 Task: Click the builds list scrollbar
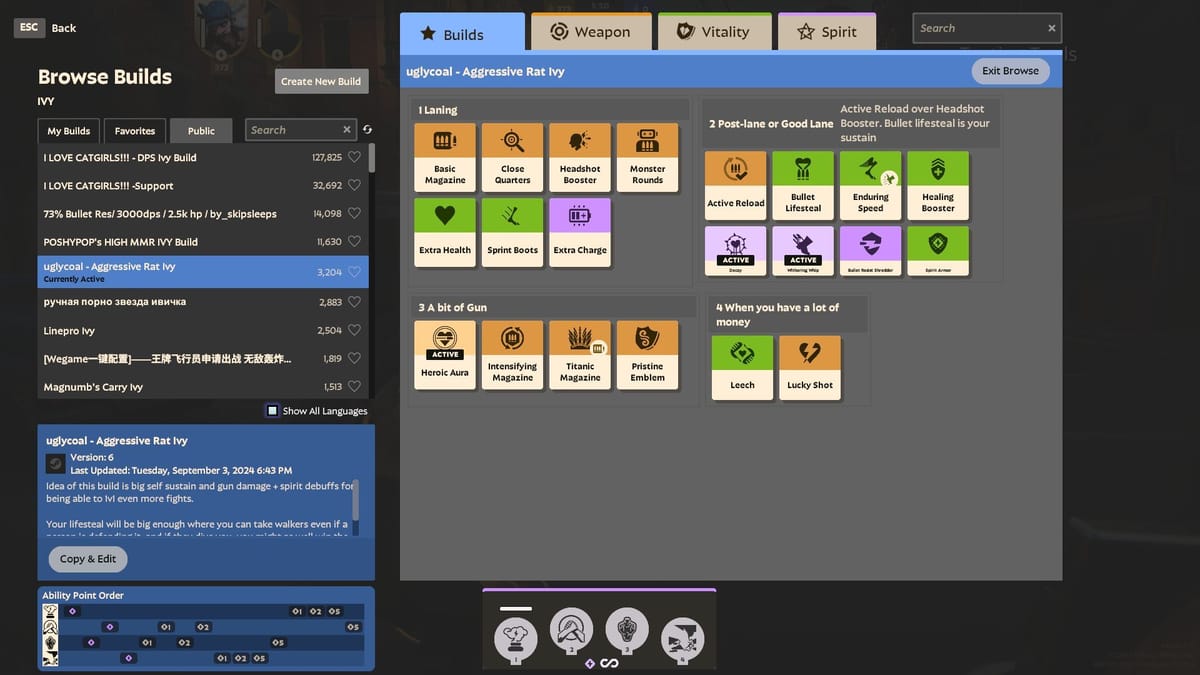[x=372, y=160]
